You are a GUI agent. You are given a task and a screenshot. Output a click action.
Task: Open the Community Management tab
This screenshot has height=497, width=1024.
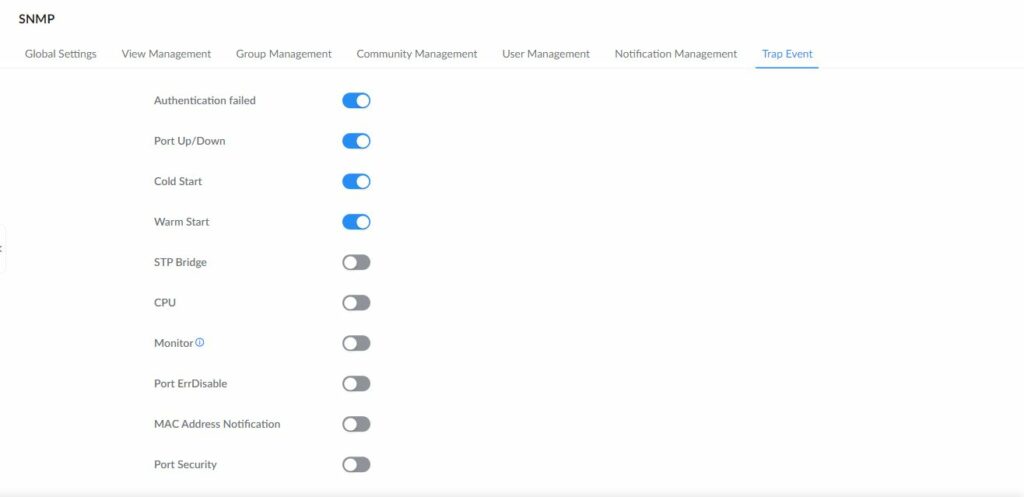417,54
